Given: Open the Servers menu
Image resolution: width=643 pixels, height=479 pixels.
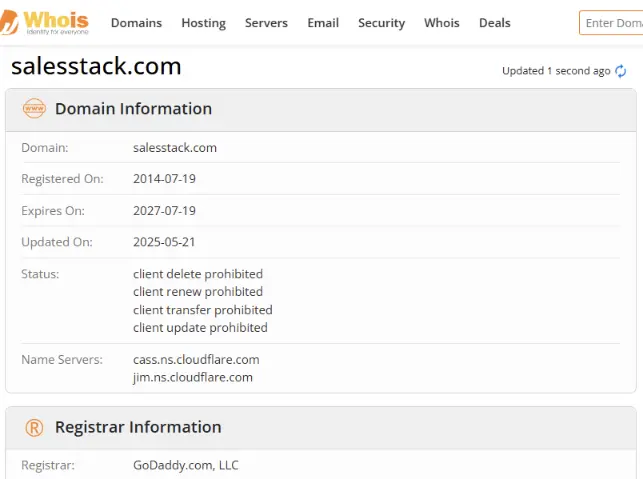Looking at the screenshot, I should (267, 23).
